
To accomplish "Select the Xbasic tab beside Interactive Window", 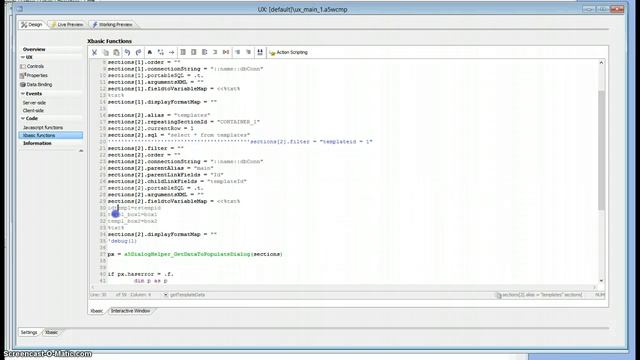I will [x=97, y=311].
